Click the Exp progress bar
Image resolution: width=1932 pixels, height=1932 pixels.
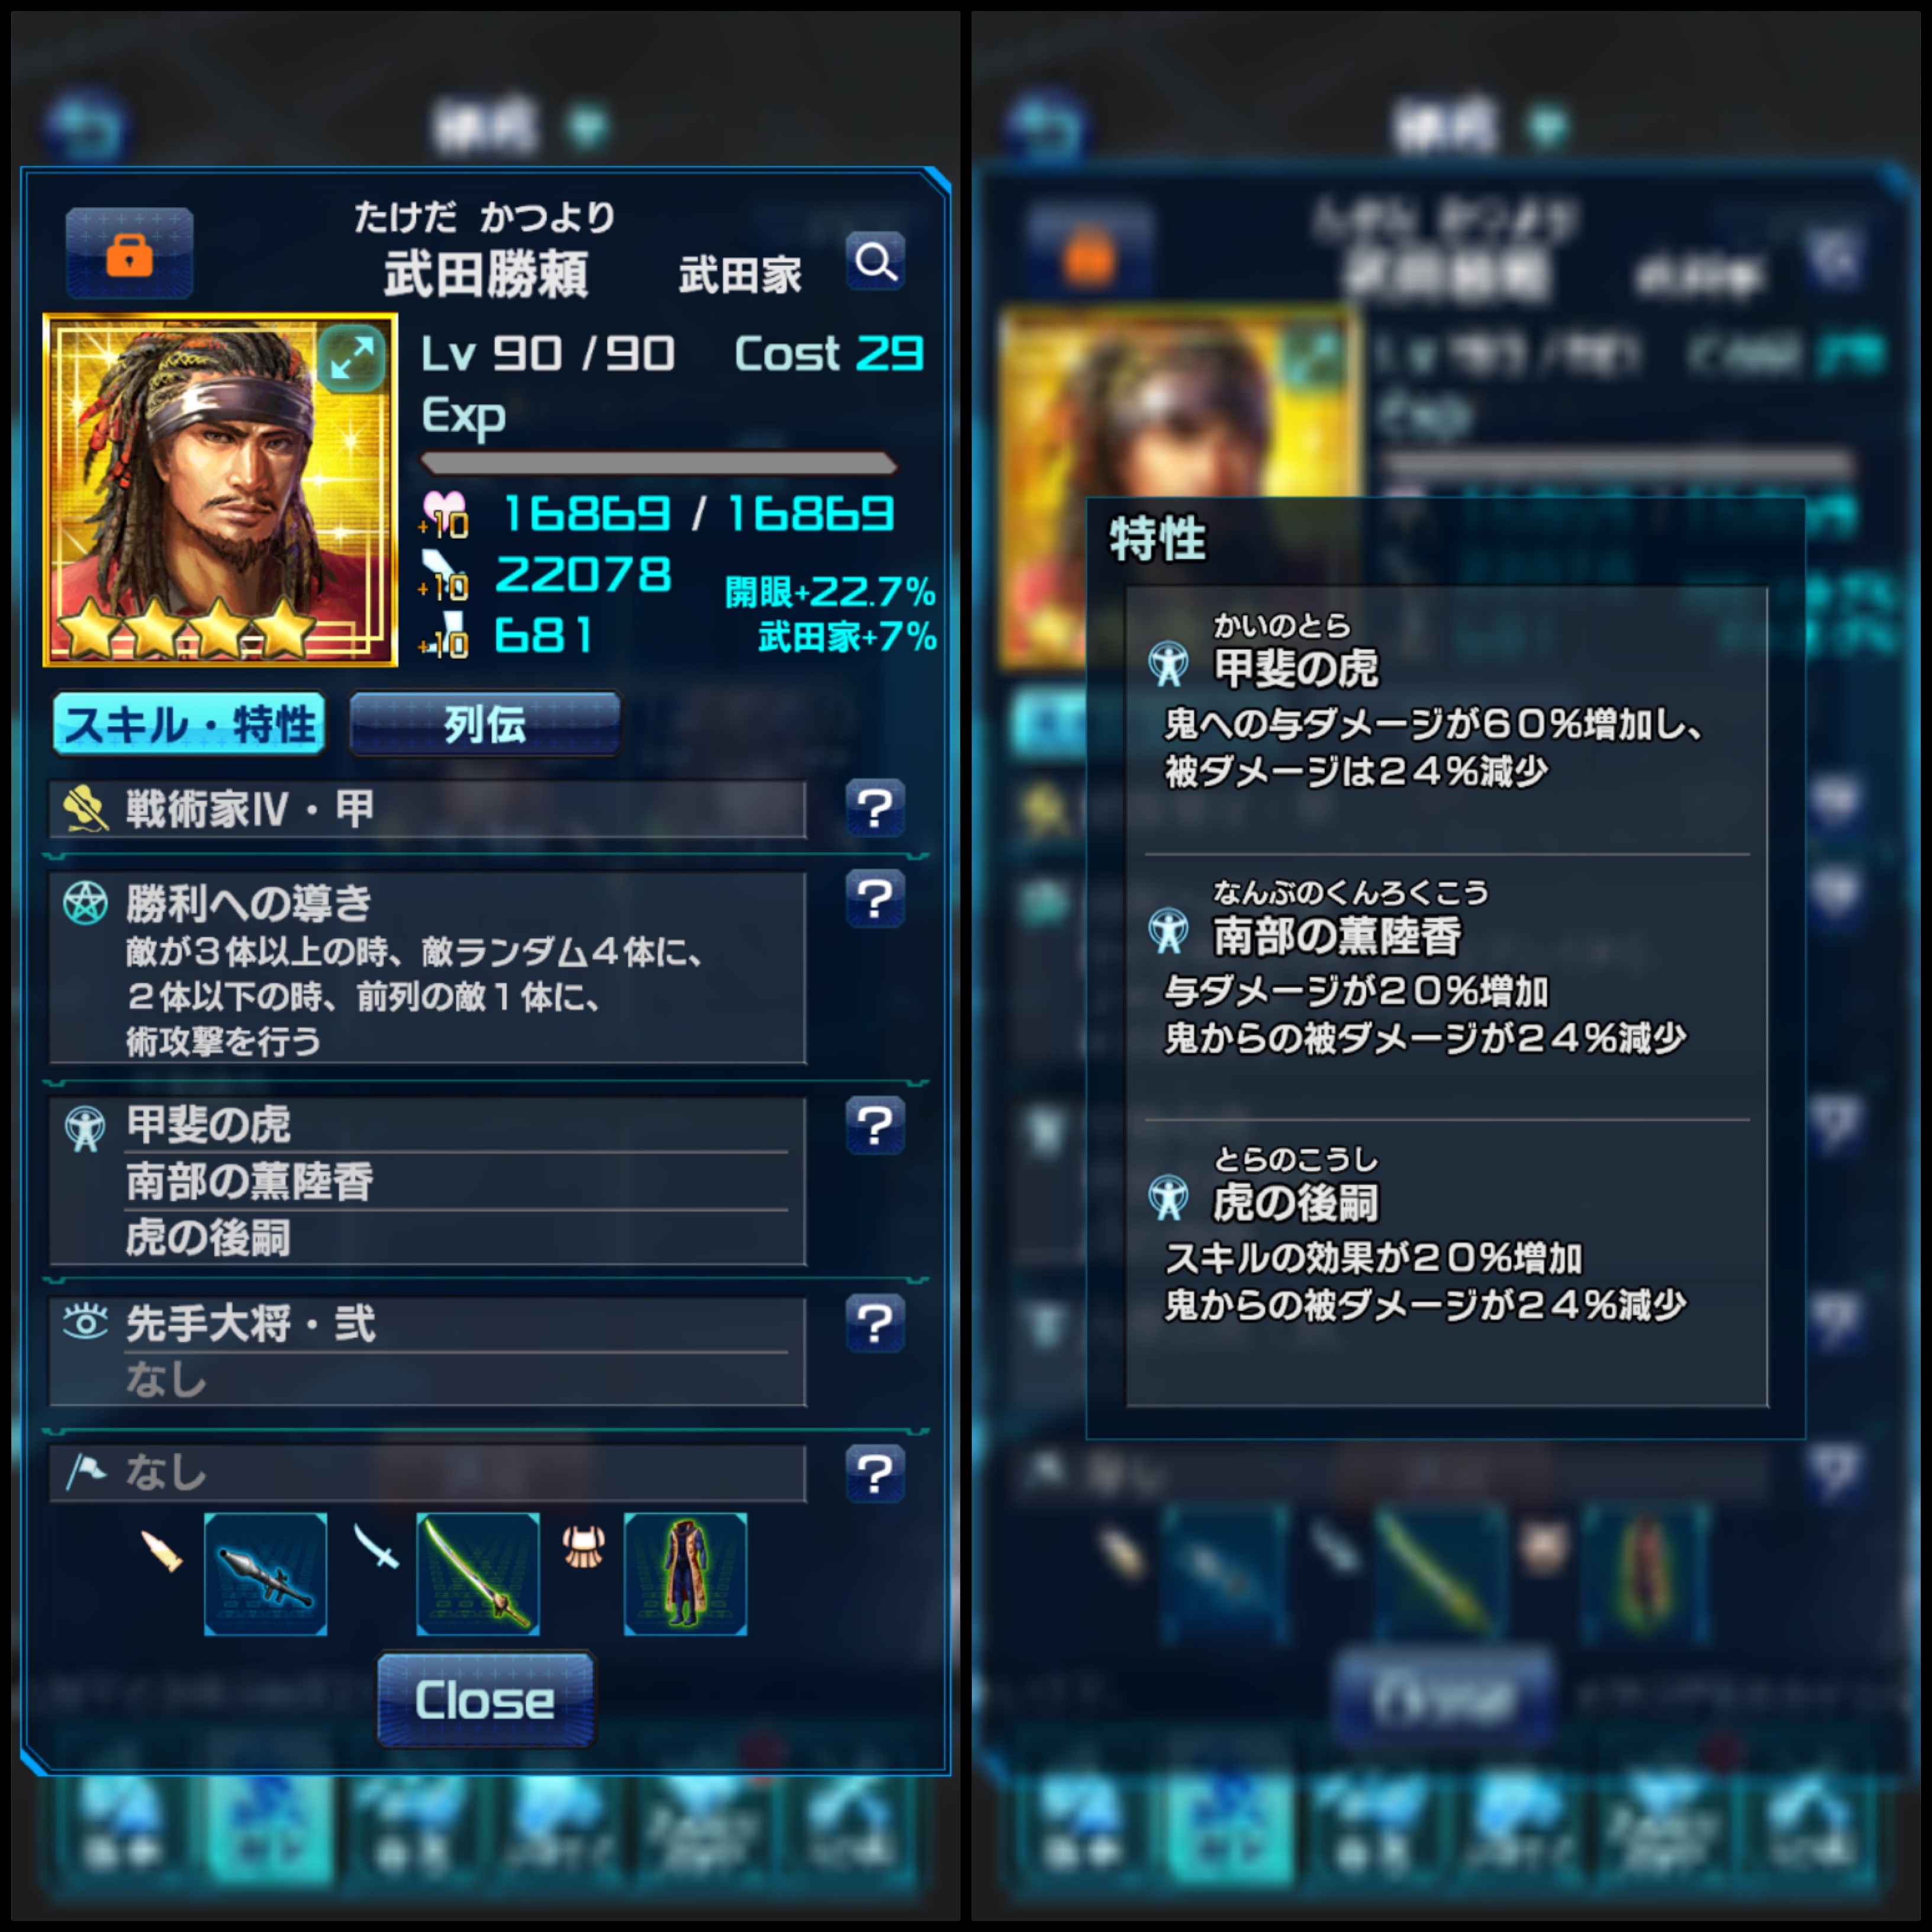(x=658, y=463)
